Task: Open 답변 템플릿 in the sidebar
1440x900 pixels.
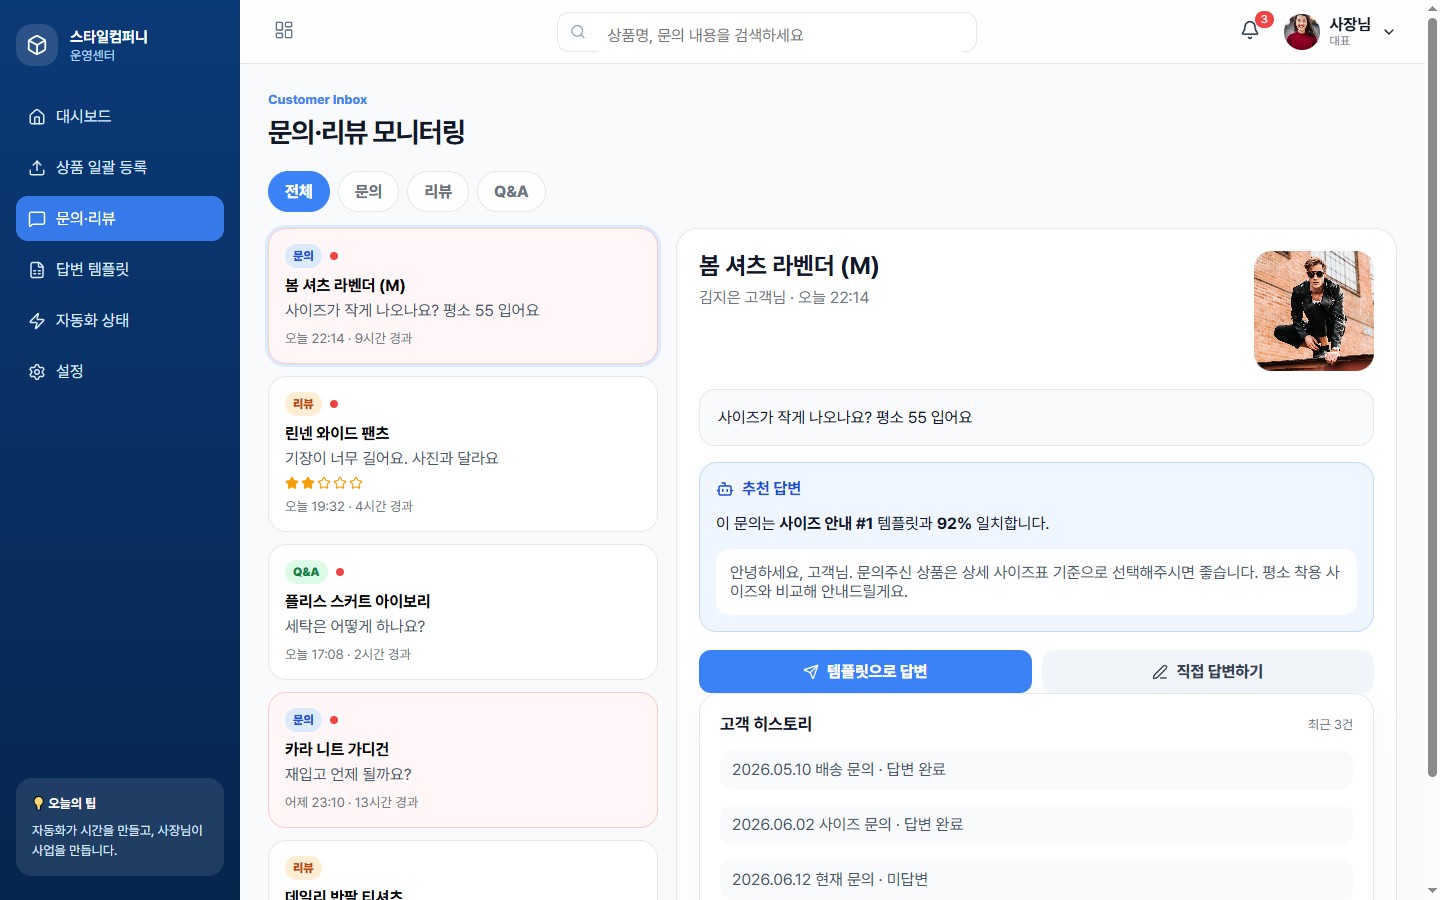Action: [x=120, y=269]
